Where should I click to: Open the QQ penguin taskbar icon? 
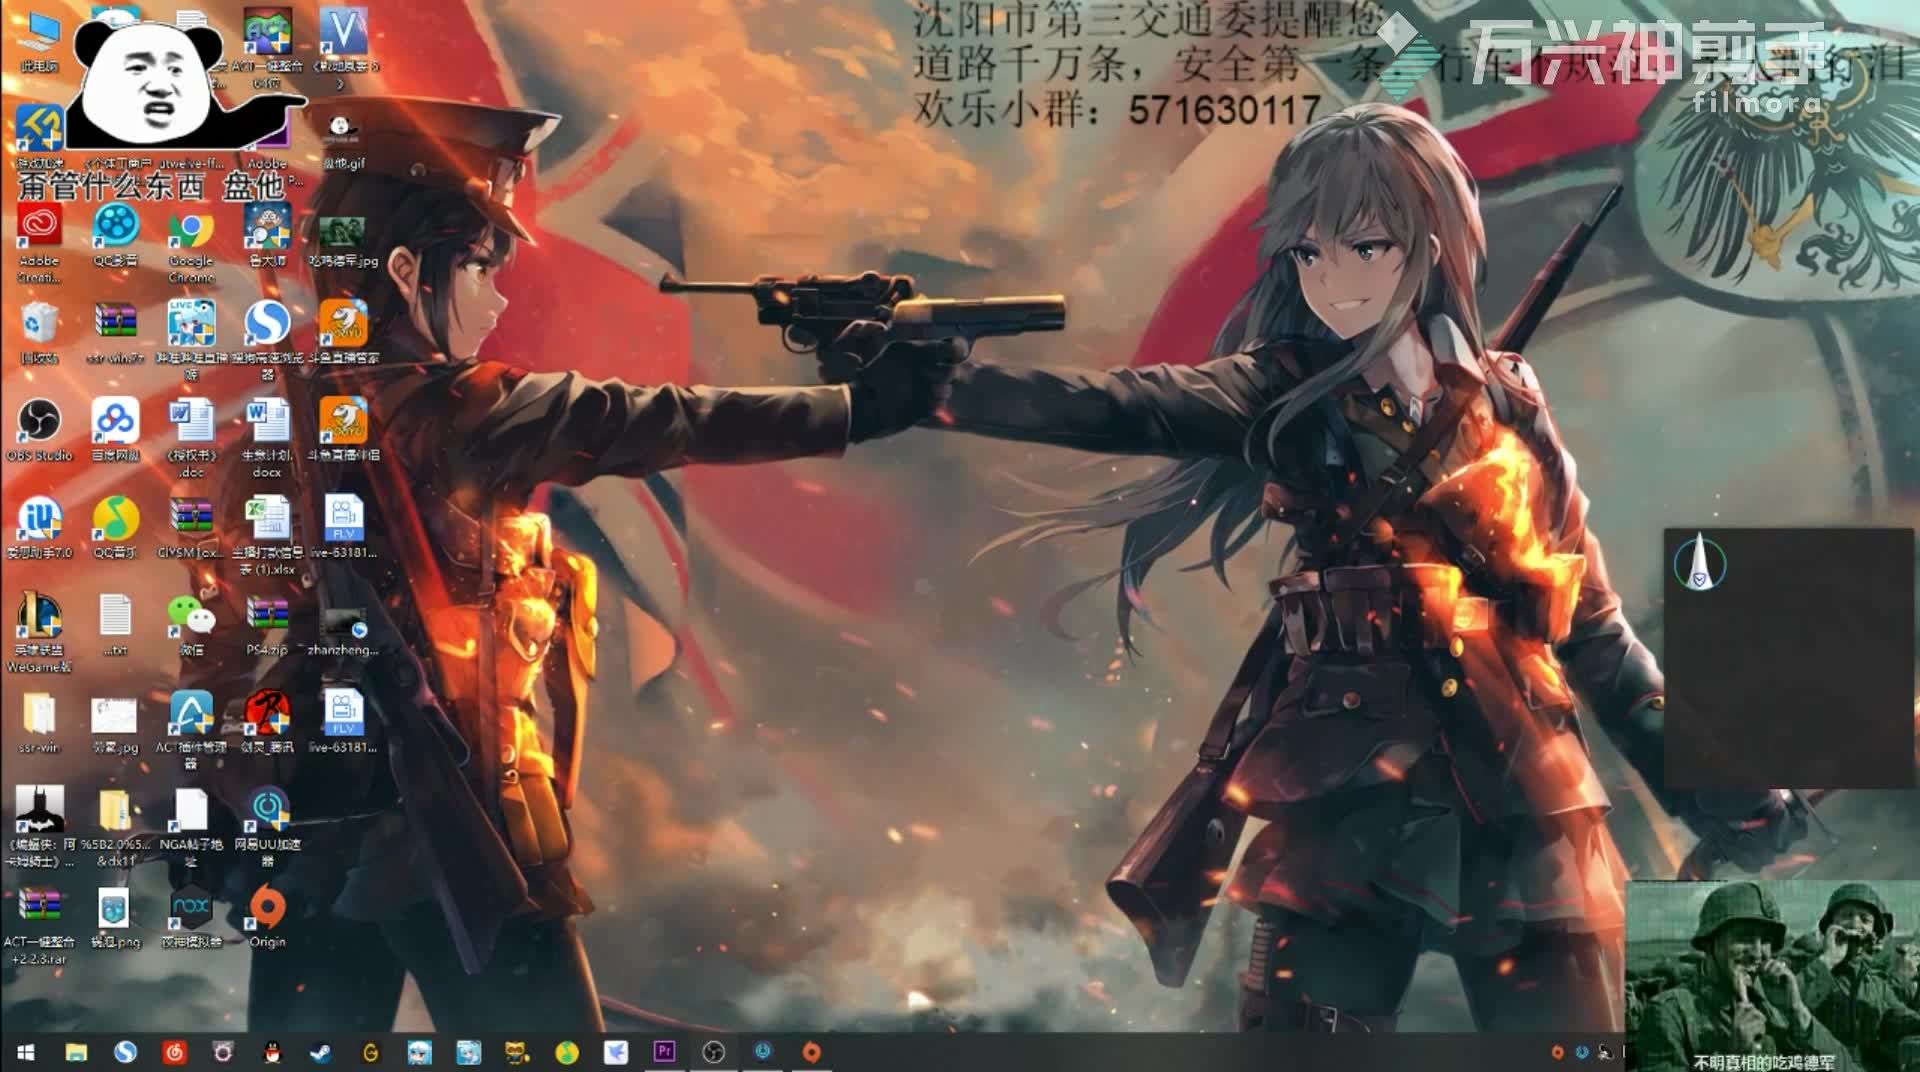pyautogui.click(x=272, y=1052)
